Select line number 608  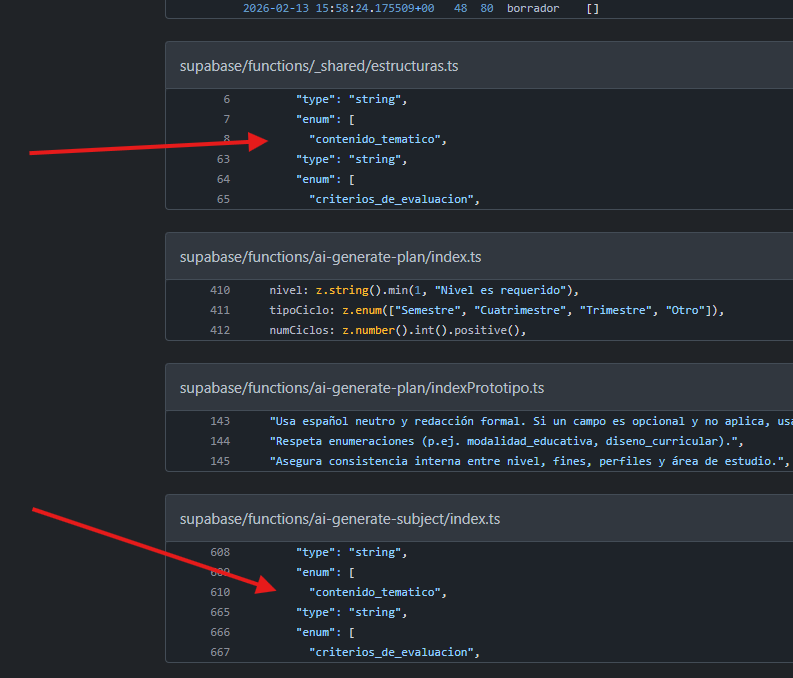(x=220, y=552)
